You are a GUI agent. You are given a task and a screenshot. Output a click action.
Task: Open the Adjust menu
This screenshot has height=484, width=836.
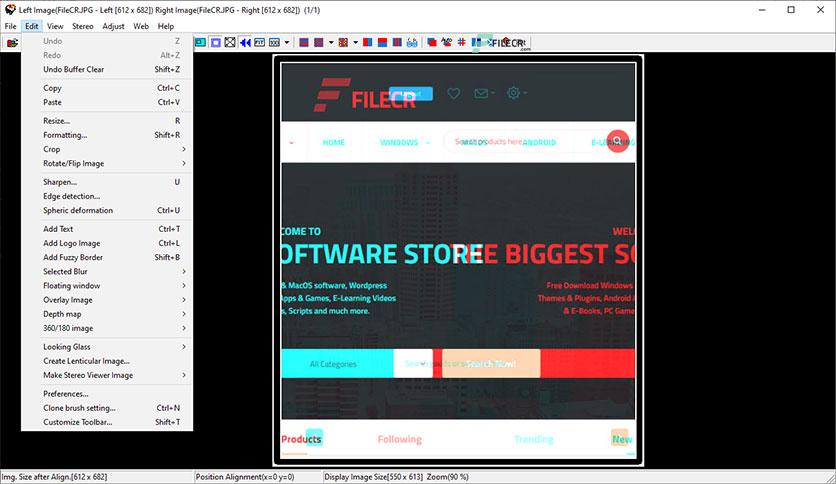pos(113,26)
